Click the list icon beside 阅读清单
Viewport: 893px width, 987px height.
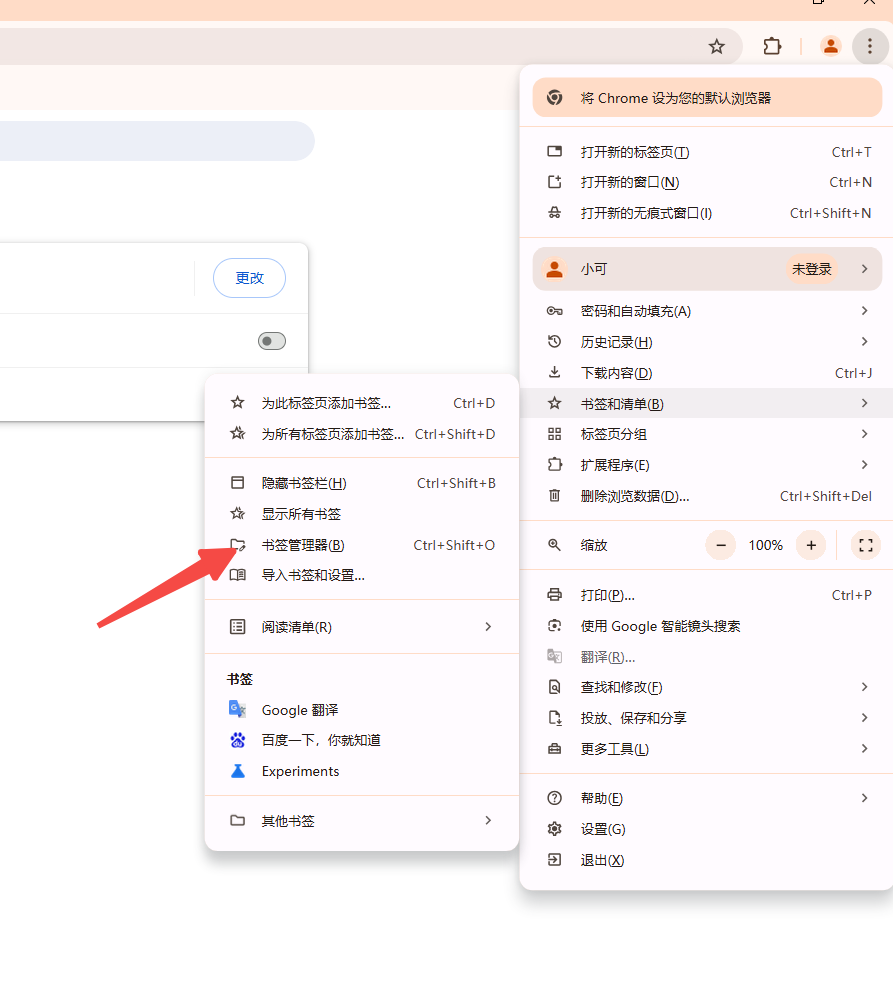click(237, 626)
